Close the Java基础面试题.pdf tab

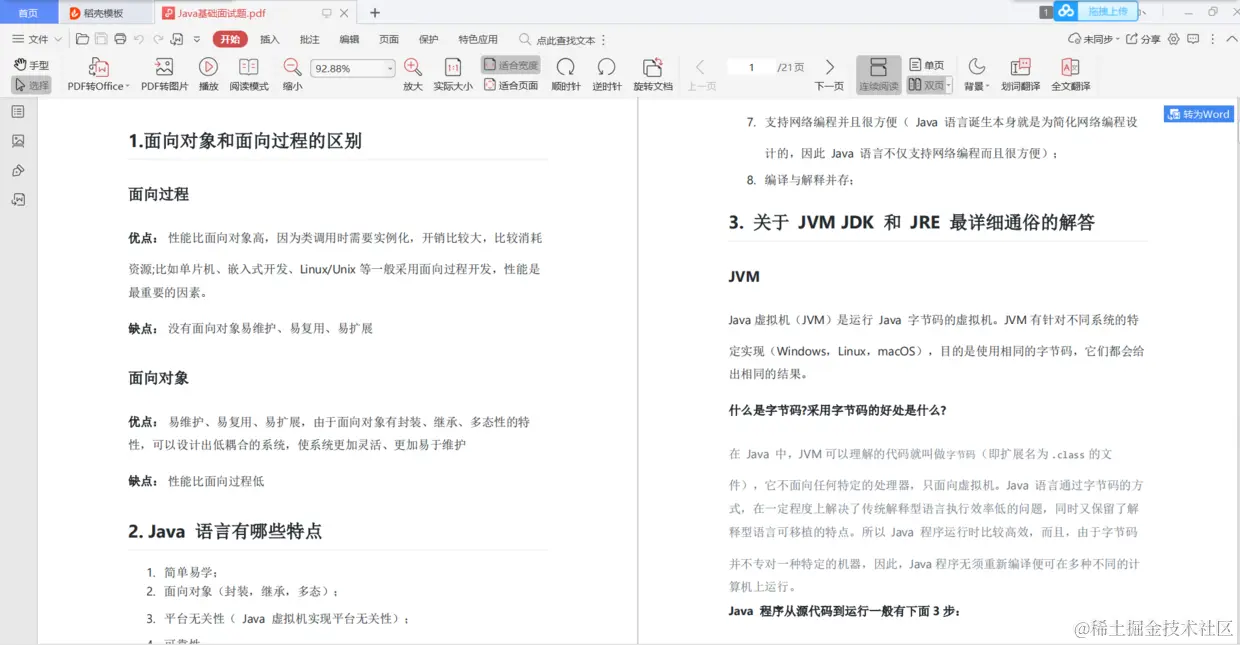pyautogui.click(x=345, y=13)
